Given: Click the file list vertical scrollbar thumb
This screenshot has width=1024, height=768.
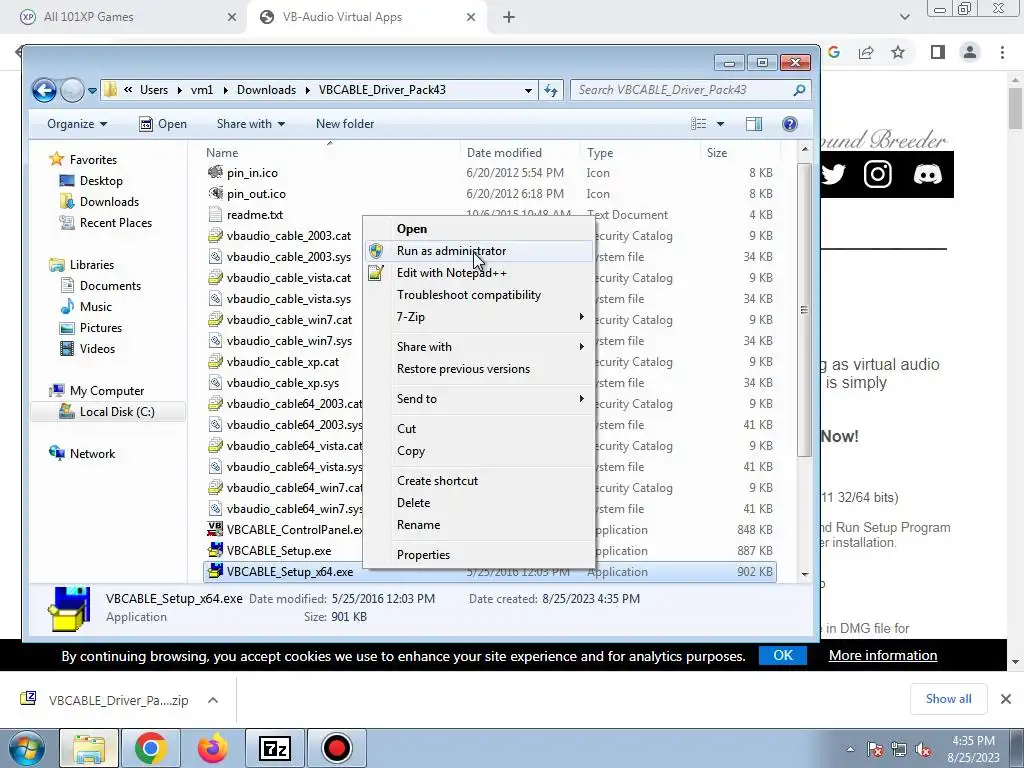Looking at the screenshot, I should [805, 310].
